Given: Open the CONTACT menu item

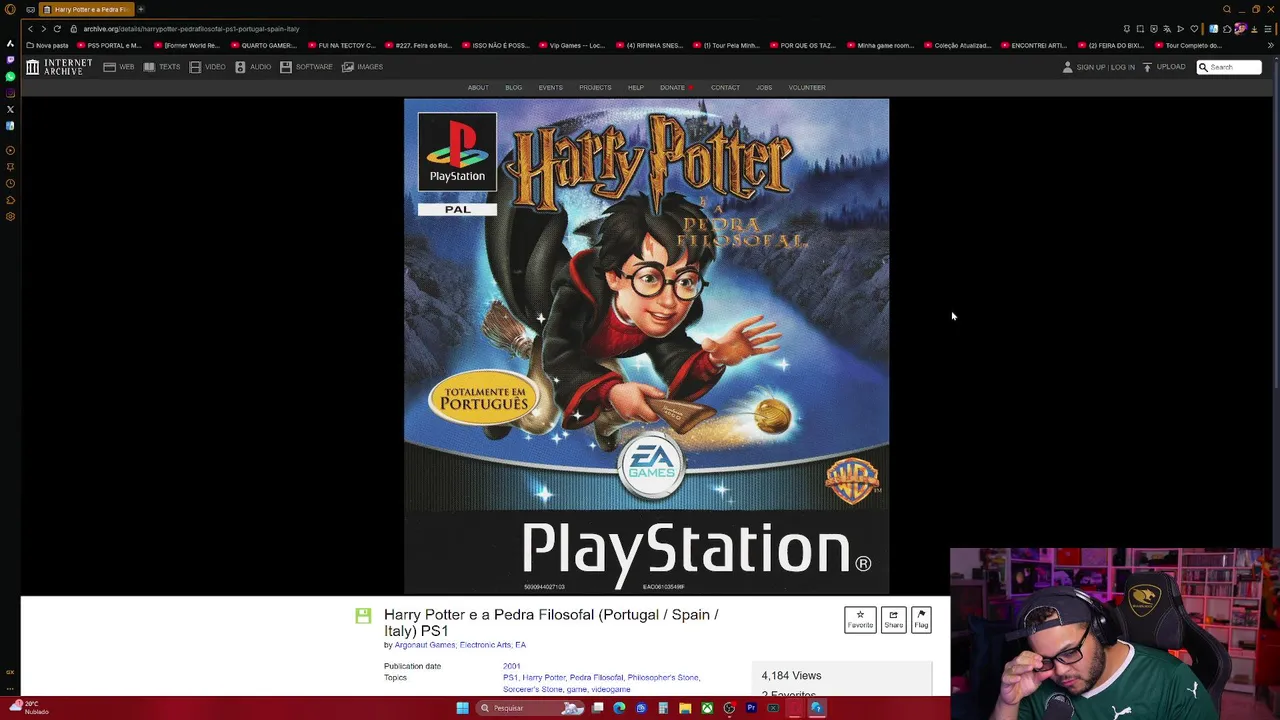Looking at the screenshot, I should (725, 88).
